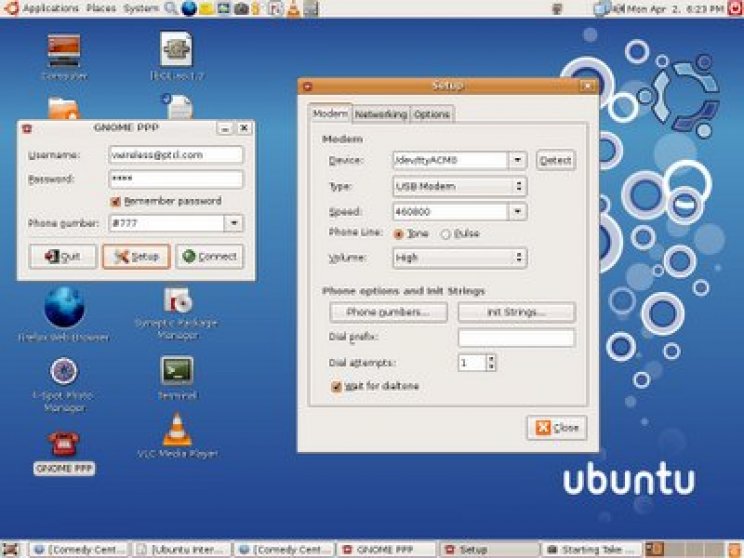This screenshot has width=744, height=558.
Task: Switch to Setup taskbar entry
Action: (488, 549)
